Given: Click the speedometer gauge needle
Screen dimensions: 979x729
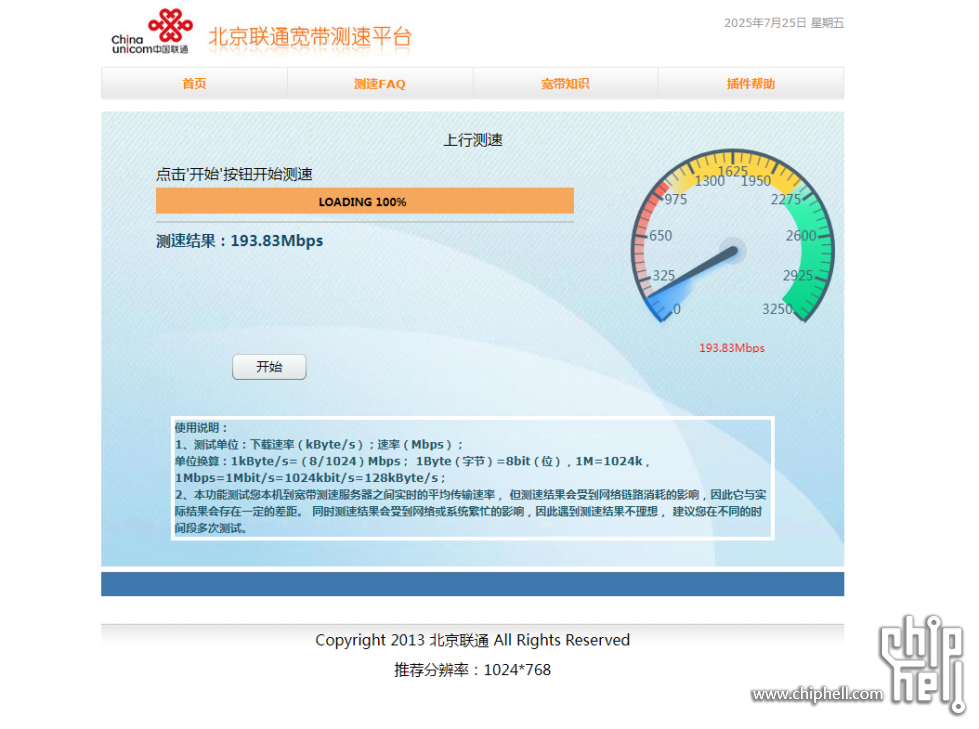Looking at the screenshot, I should pos(693,272).
